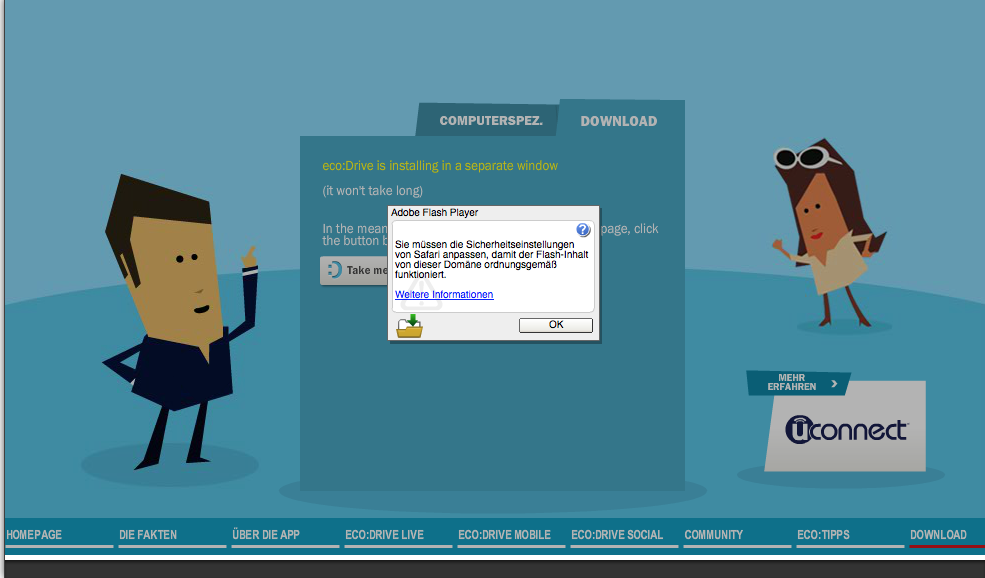Click the folder download icon in dialog
The width and height of the screenshot is (985, 578).
pyautogui.click(x=409, y=326)
